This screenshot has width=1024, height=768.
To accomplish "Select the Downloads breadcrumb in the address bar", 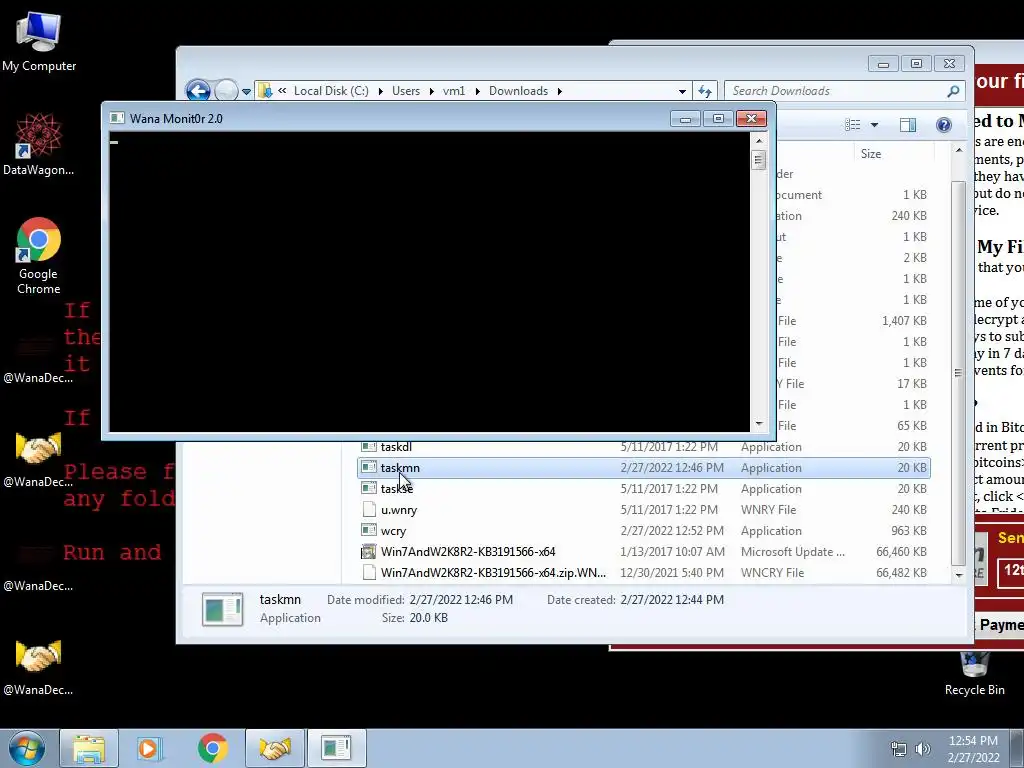I will [519, 91].
